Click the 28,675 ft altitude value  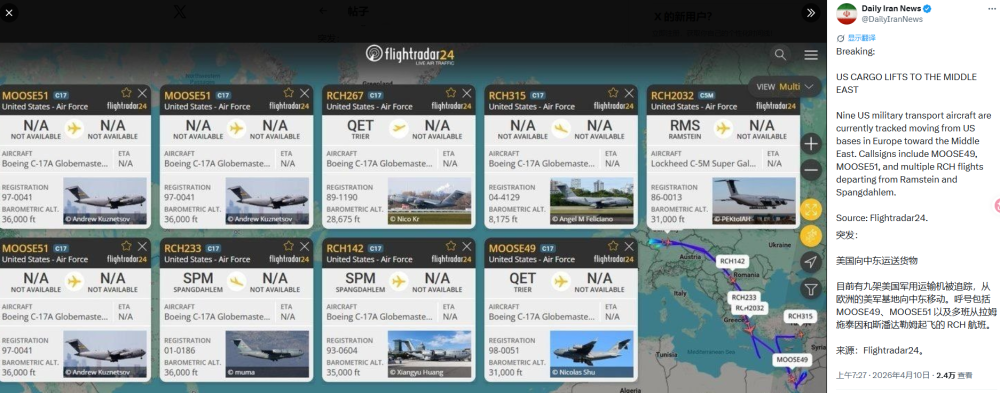click(x=343, y=219)
